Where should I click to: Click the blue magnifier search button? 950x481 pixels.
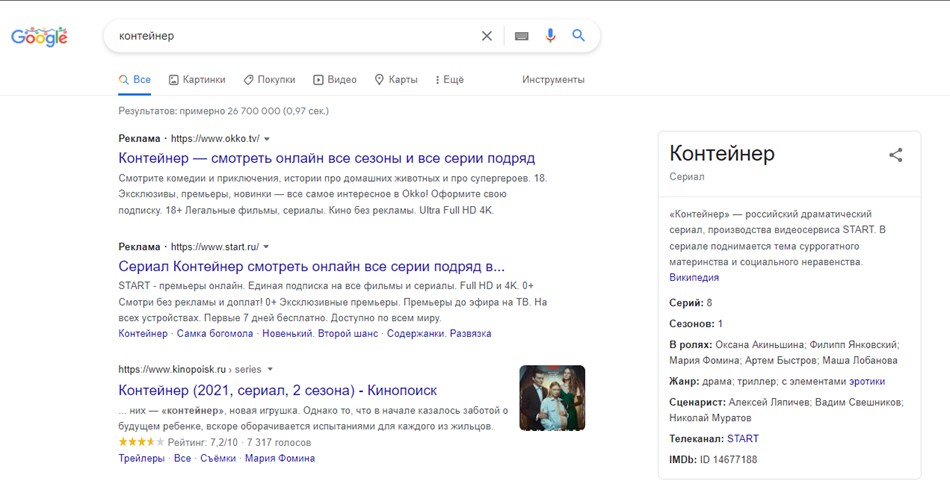coord(579,36)
